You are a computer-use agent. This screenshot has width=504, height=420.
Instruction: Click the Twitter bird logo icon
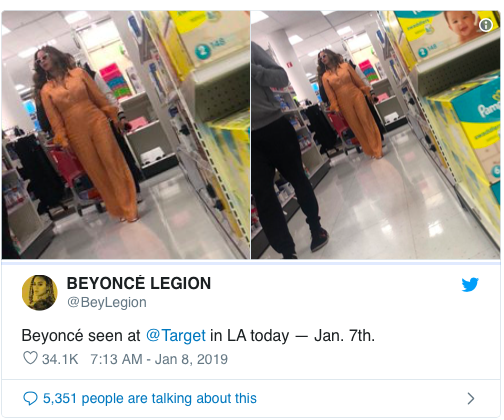[x=470, y=284]
